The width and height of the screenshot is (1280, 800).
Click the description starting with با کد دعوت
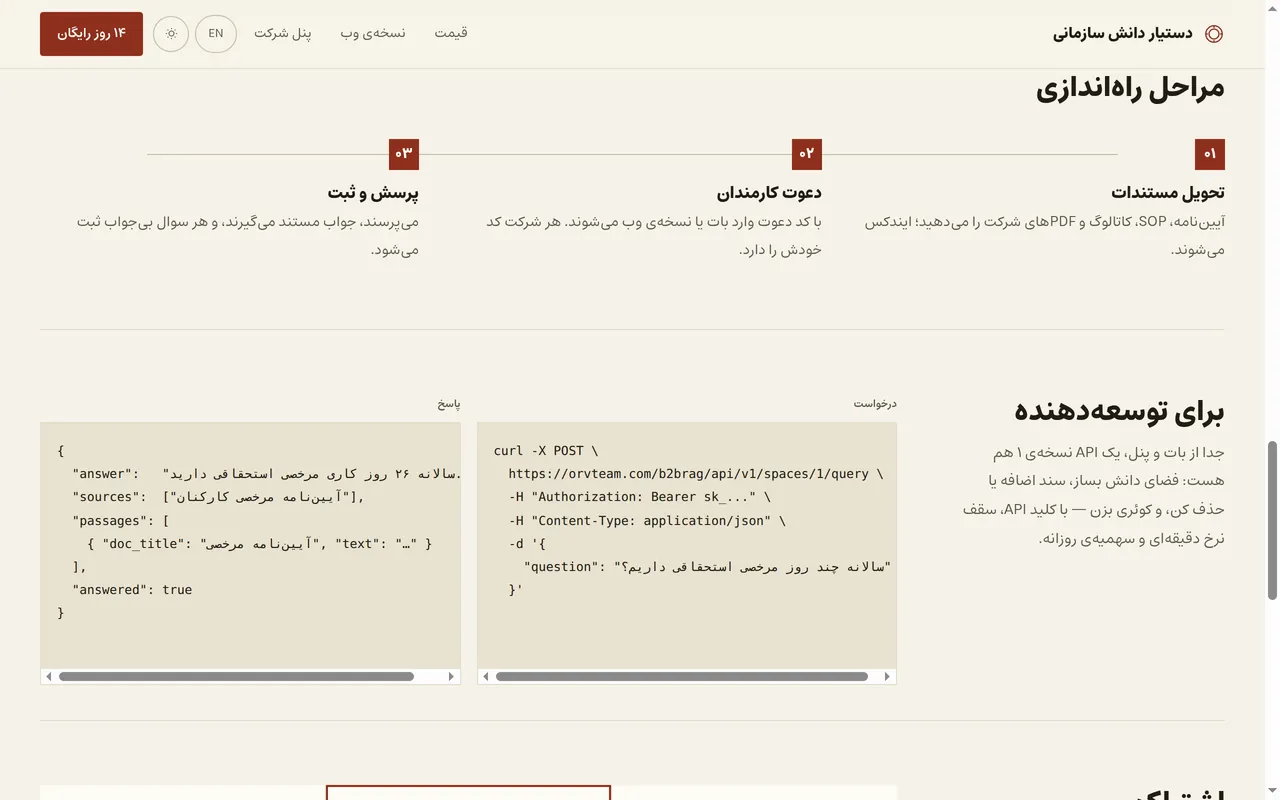(654, 235)
